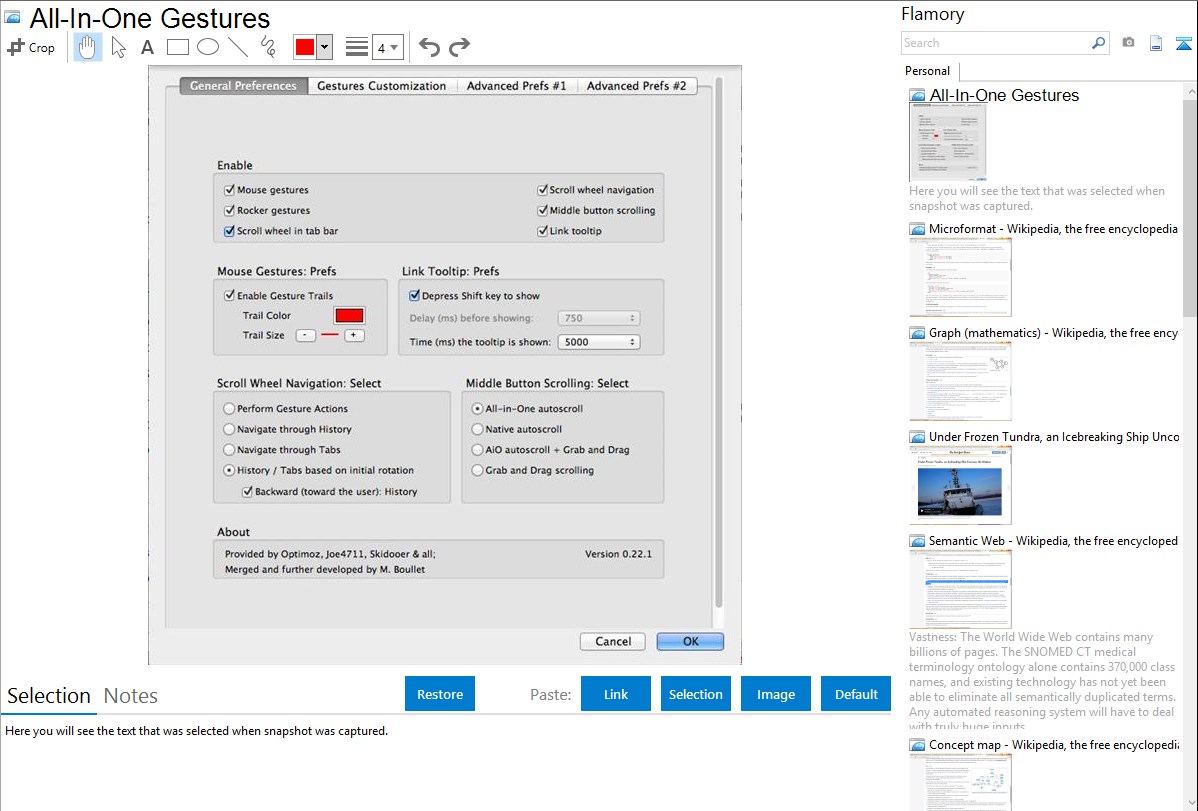The image size is (1198, 811).
Task: Select History / Tabs based on initial rotation
Action: pos(229,470)
